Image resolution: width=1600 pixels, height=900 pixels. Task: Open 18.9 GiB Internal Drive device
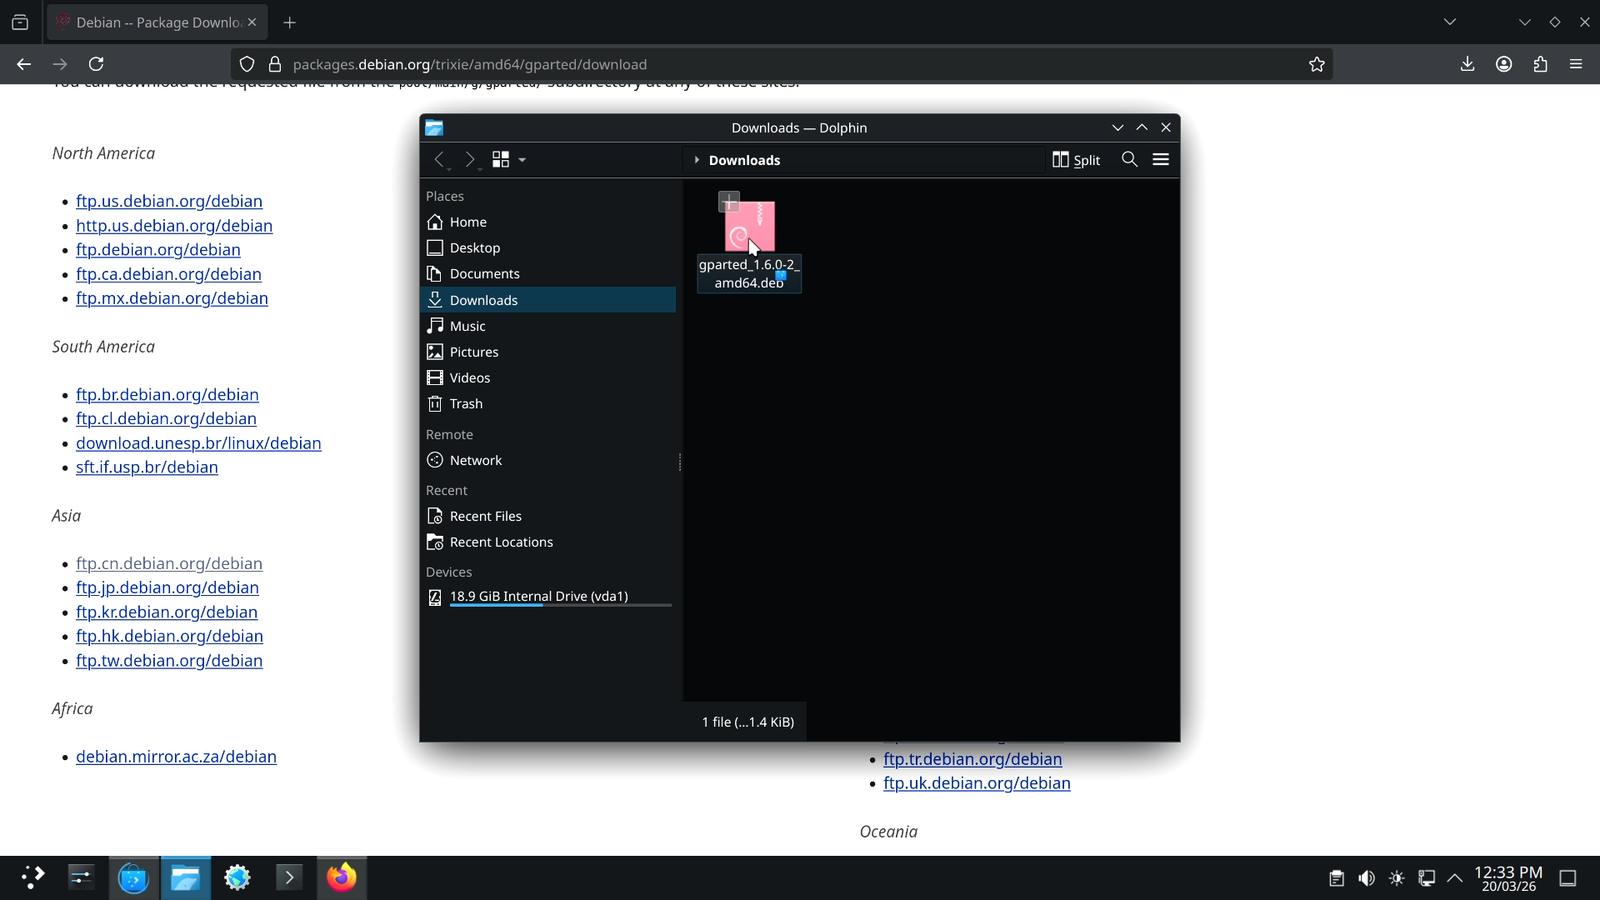(x=548, y=597)
